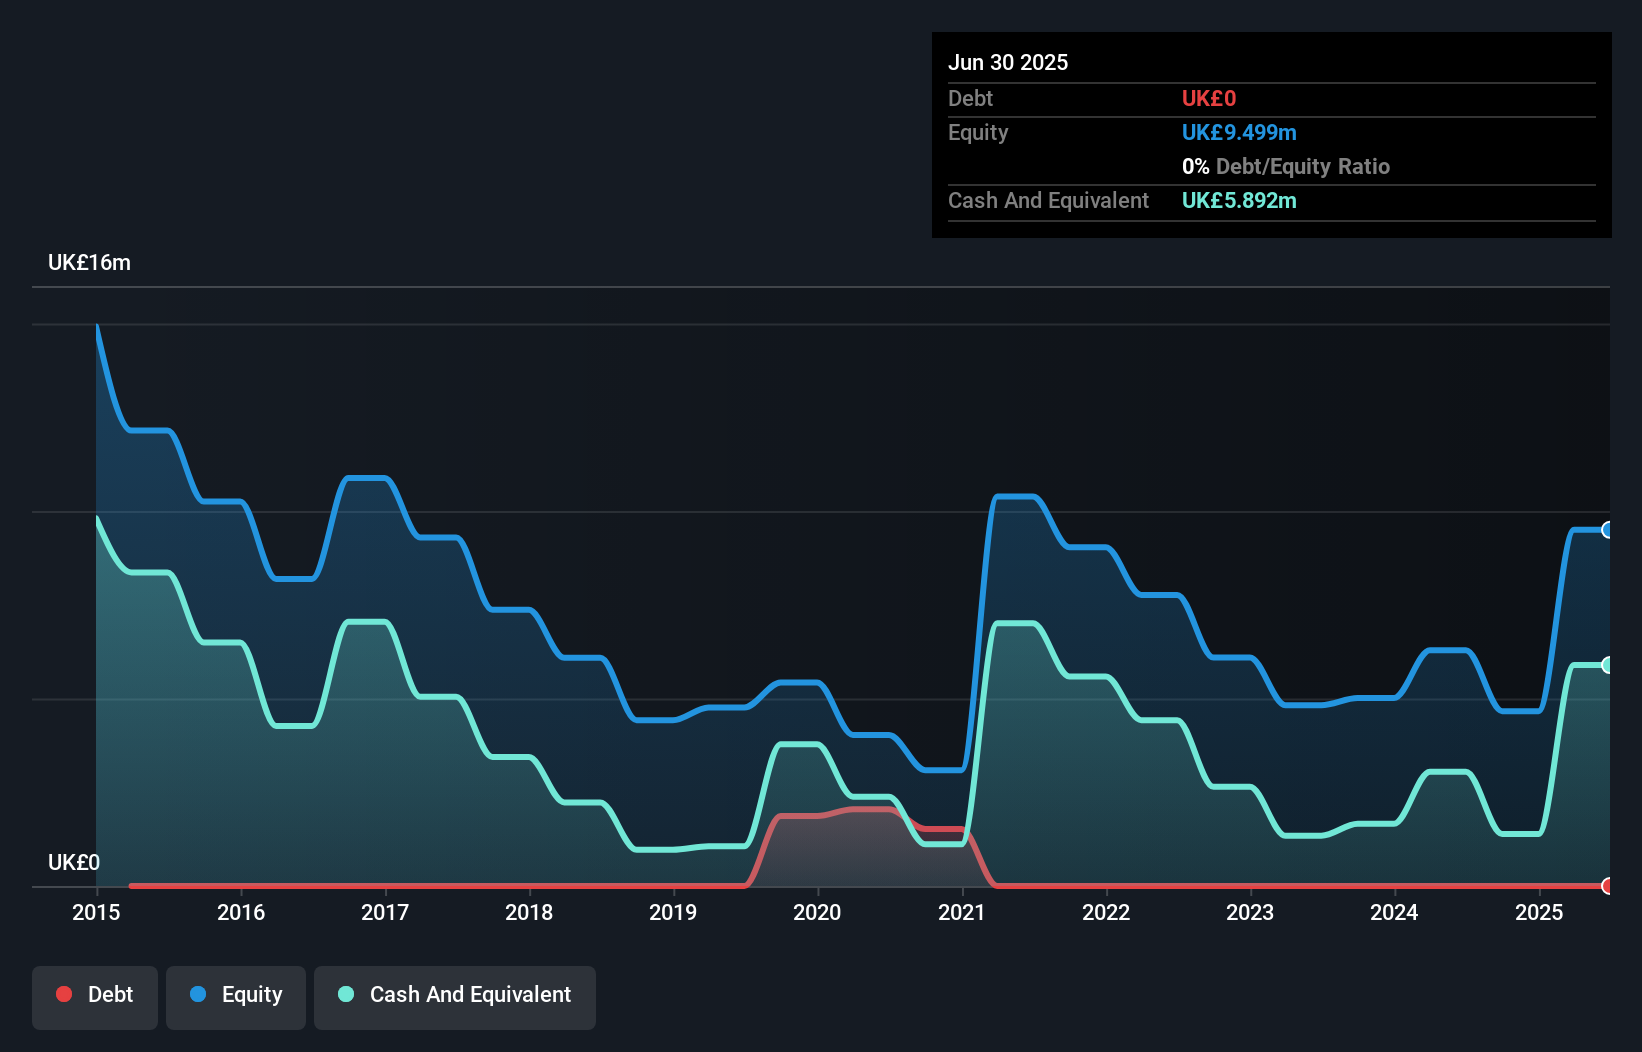Click the Debt endpoint marker near the axis
Image resolution: width=1642 pixels, height=1052 pixels.
(1606, 885)
